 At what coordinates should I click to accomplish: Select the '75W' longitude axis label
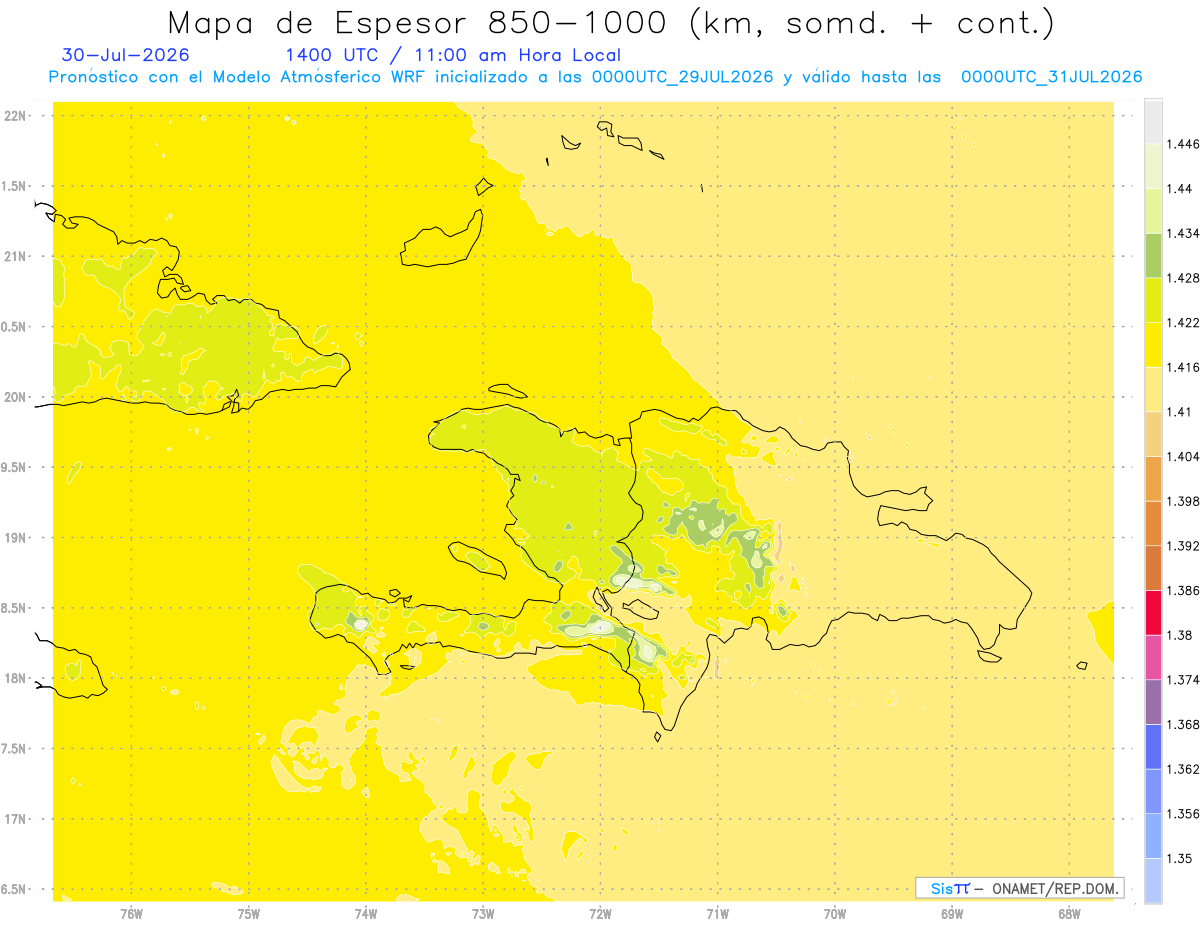click(249, 914)
